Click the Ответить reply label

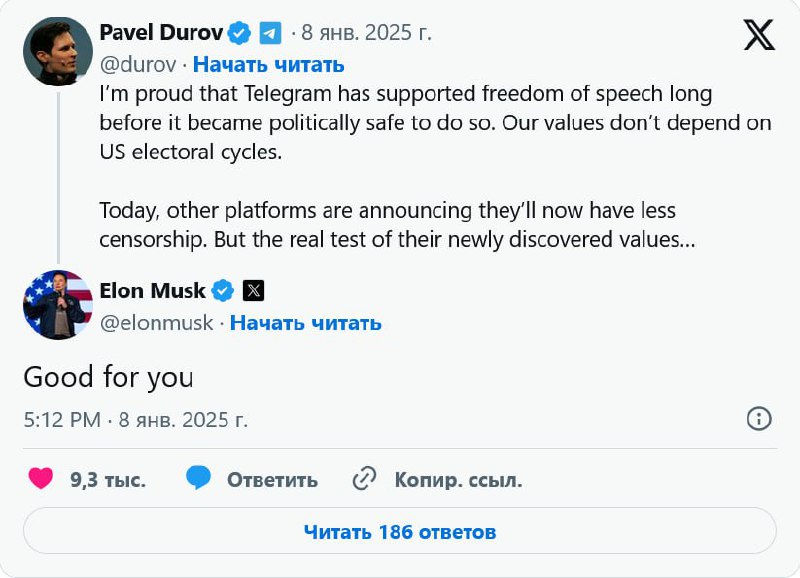click(272, 480)
